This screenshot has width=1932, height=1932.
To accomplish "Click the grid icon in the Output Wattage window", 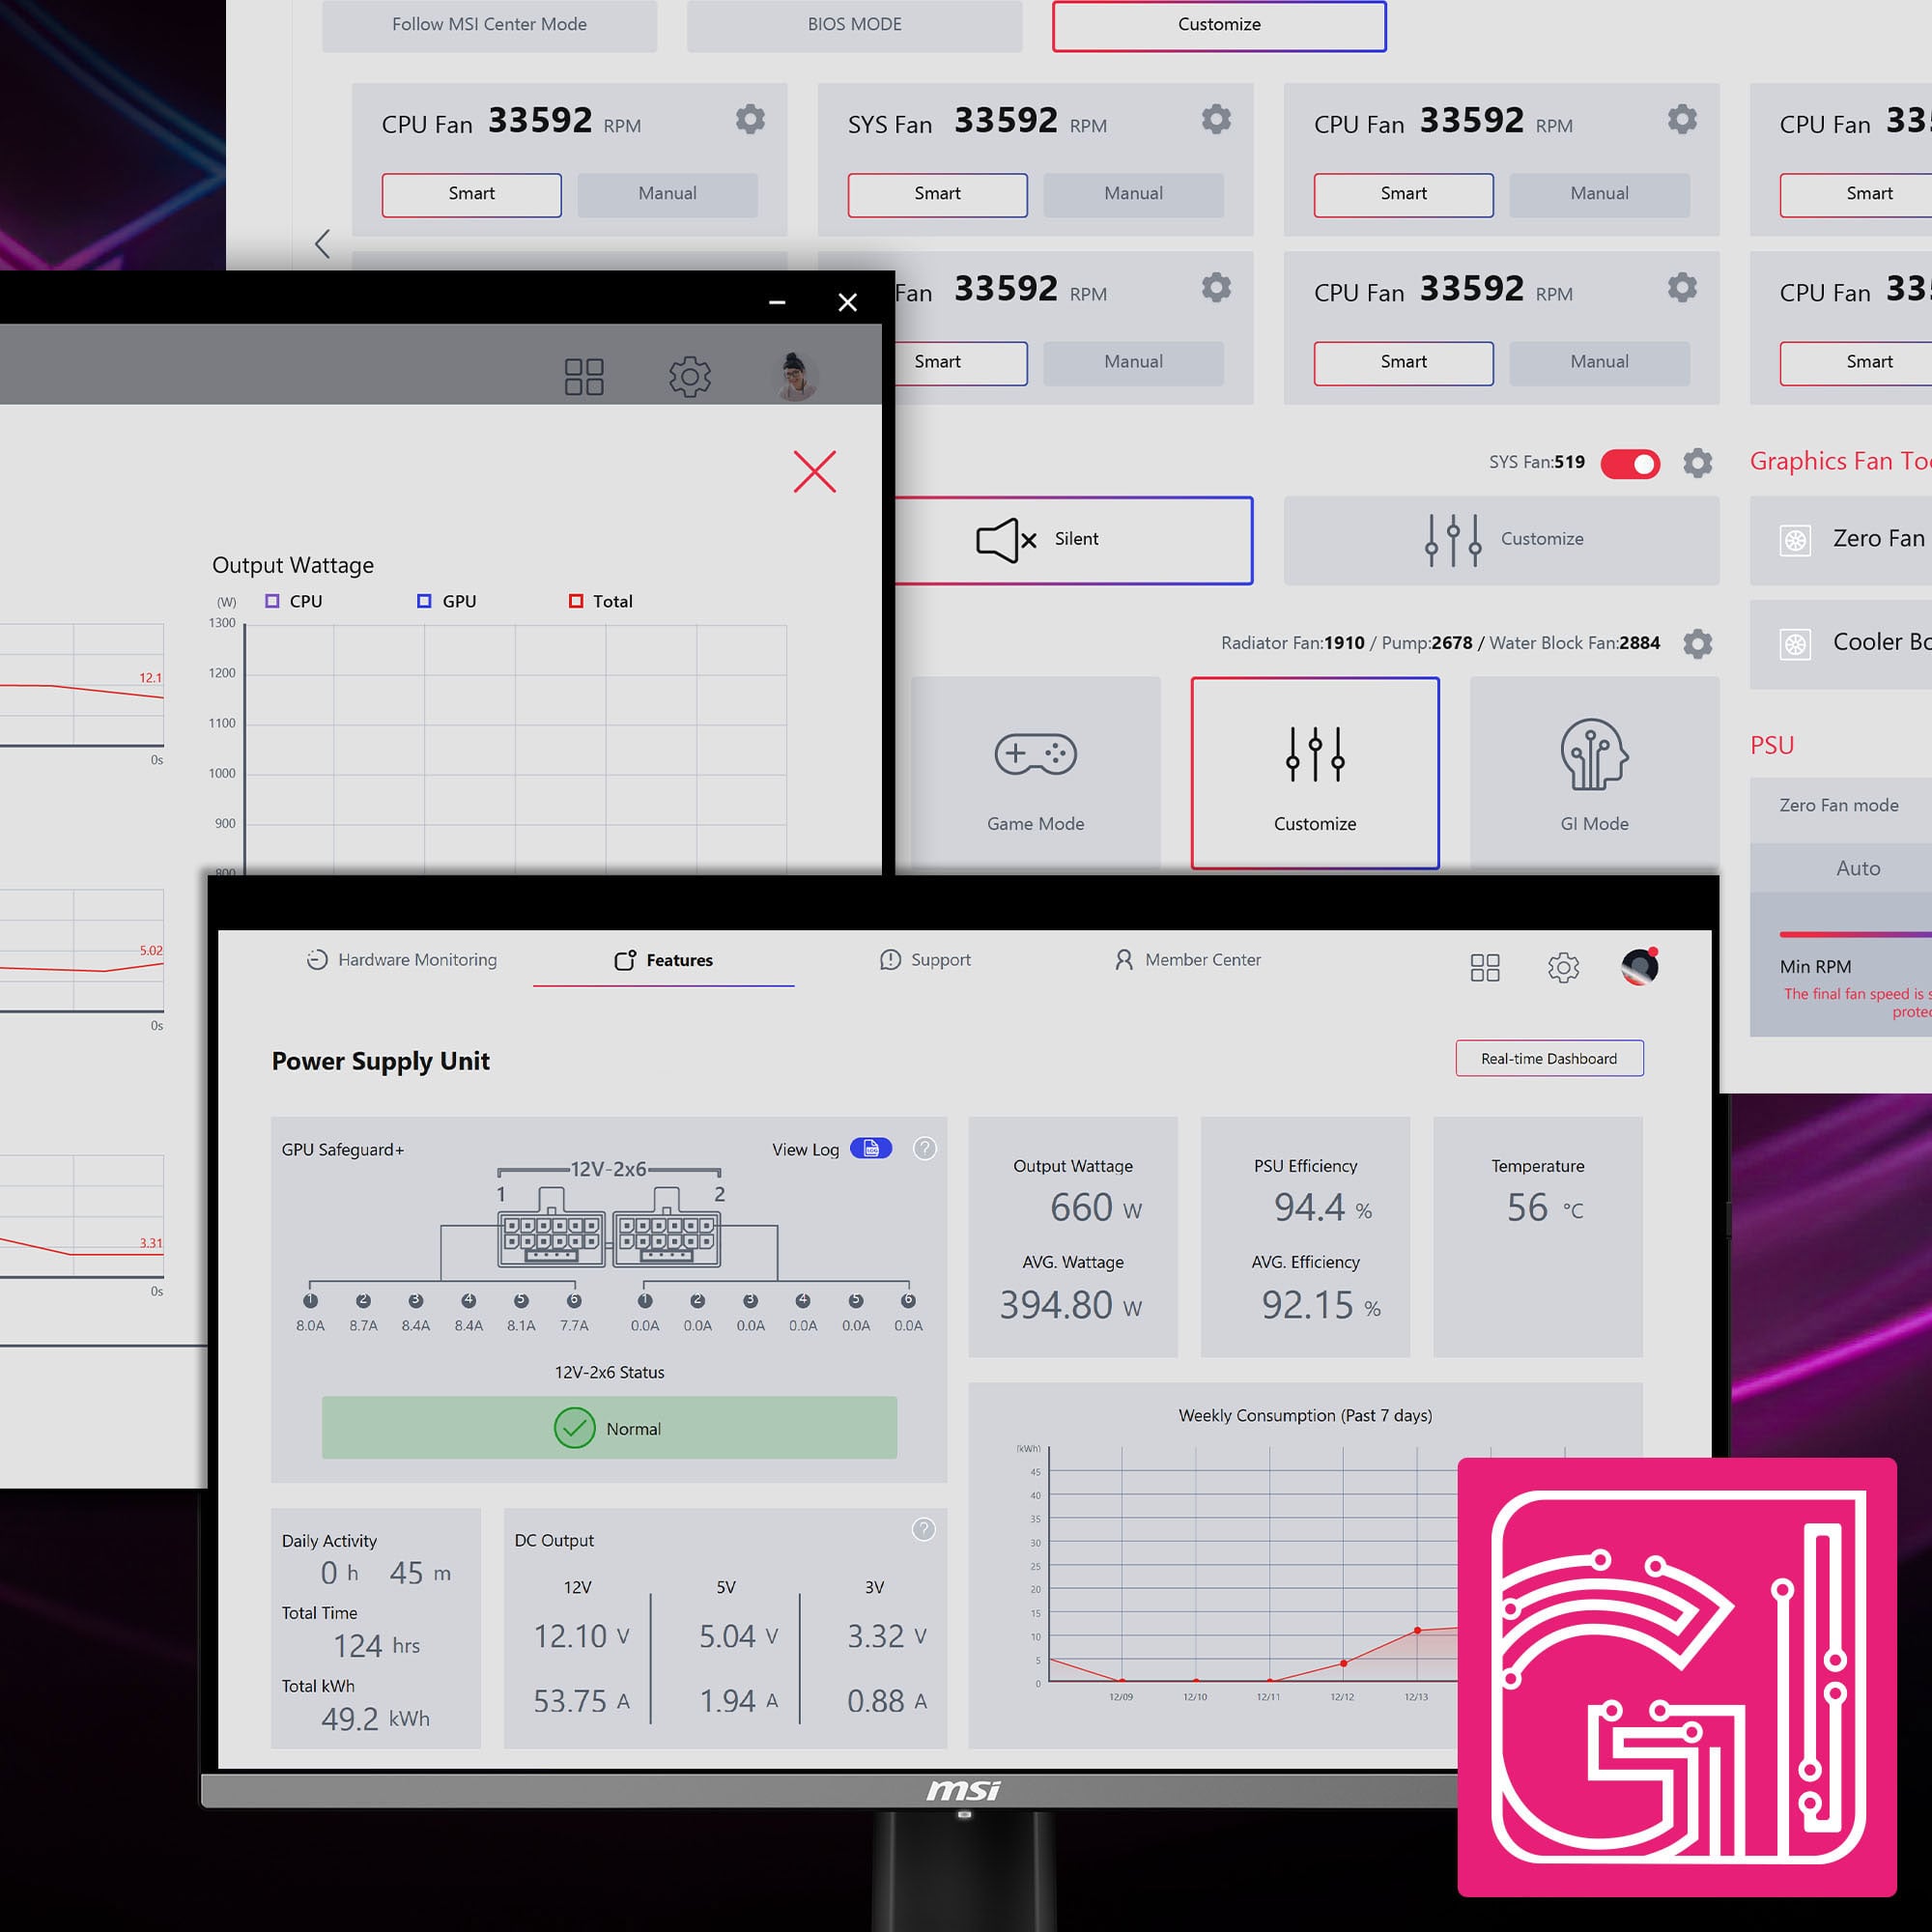I will tap(584, 377).
